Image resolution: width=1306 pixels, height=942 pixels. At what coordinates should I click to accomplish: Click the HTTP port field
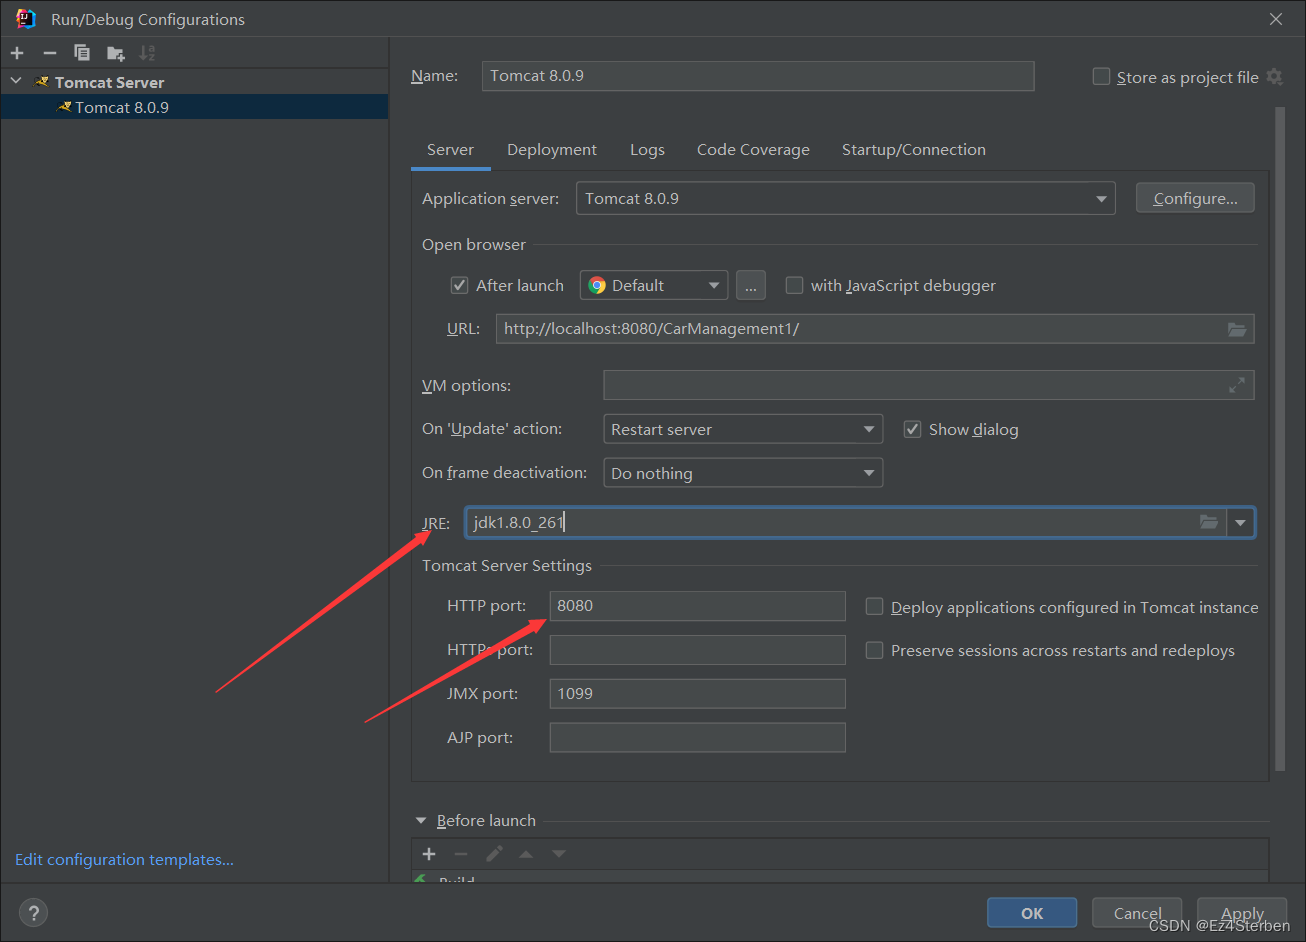click(x=697, y=605)
